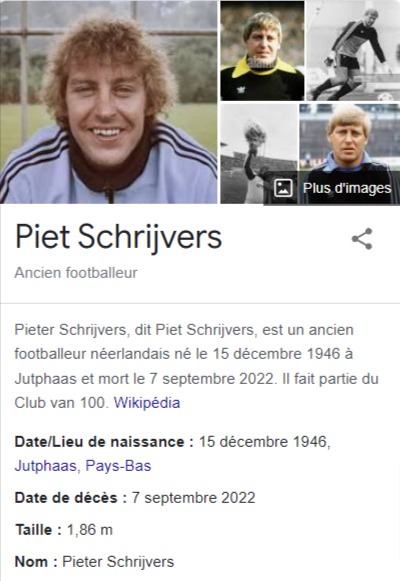The height and width of the screenshot is (581, 400).
Task: Click the share icon beside Piet Schrijvers
Action: pyautogui.click(x=362, y=239)
